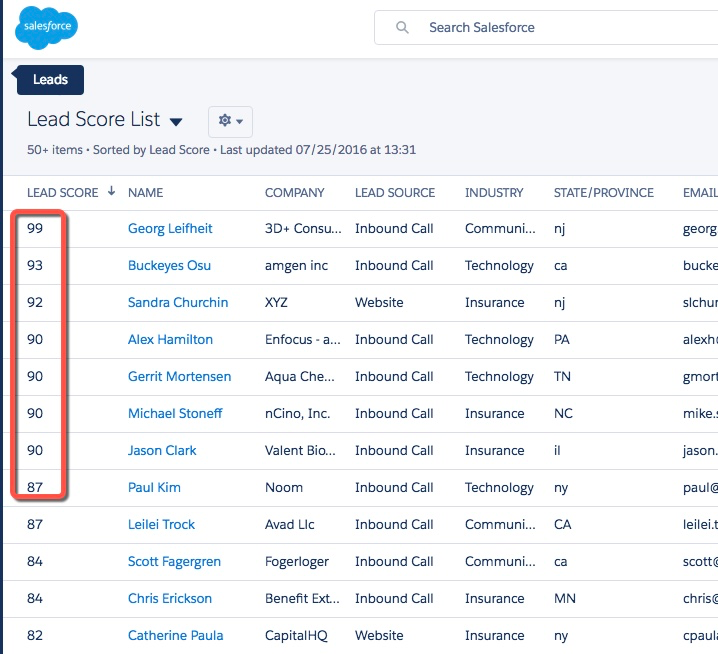Sort by the Company column header
Screen dimensions: 718x654
tap(294, 193)
